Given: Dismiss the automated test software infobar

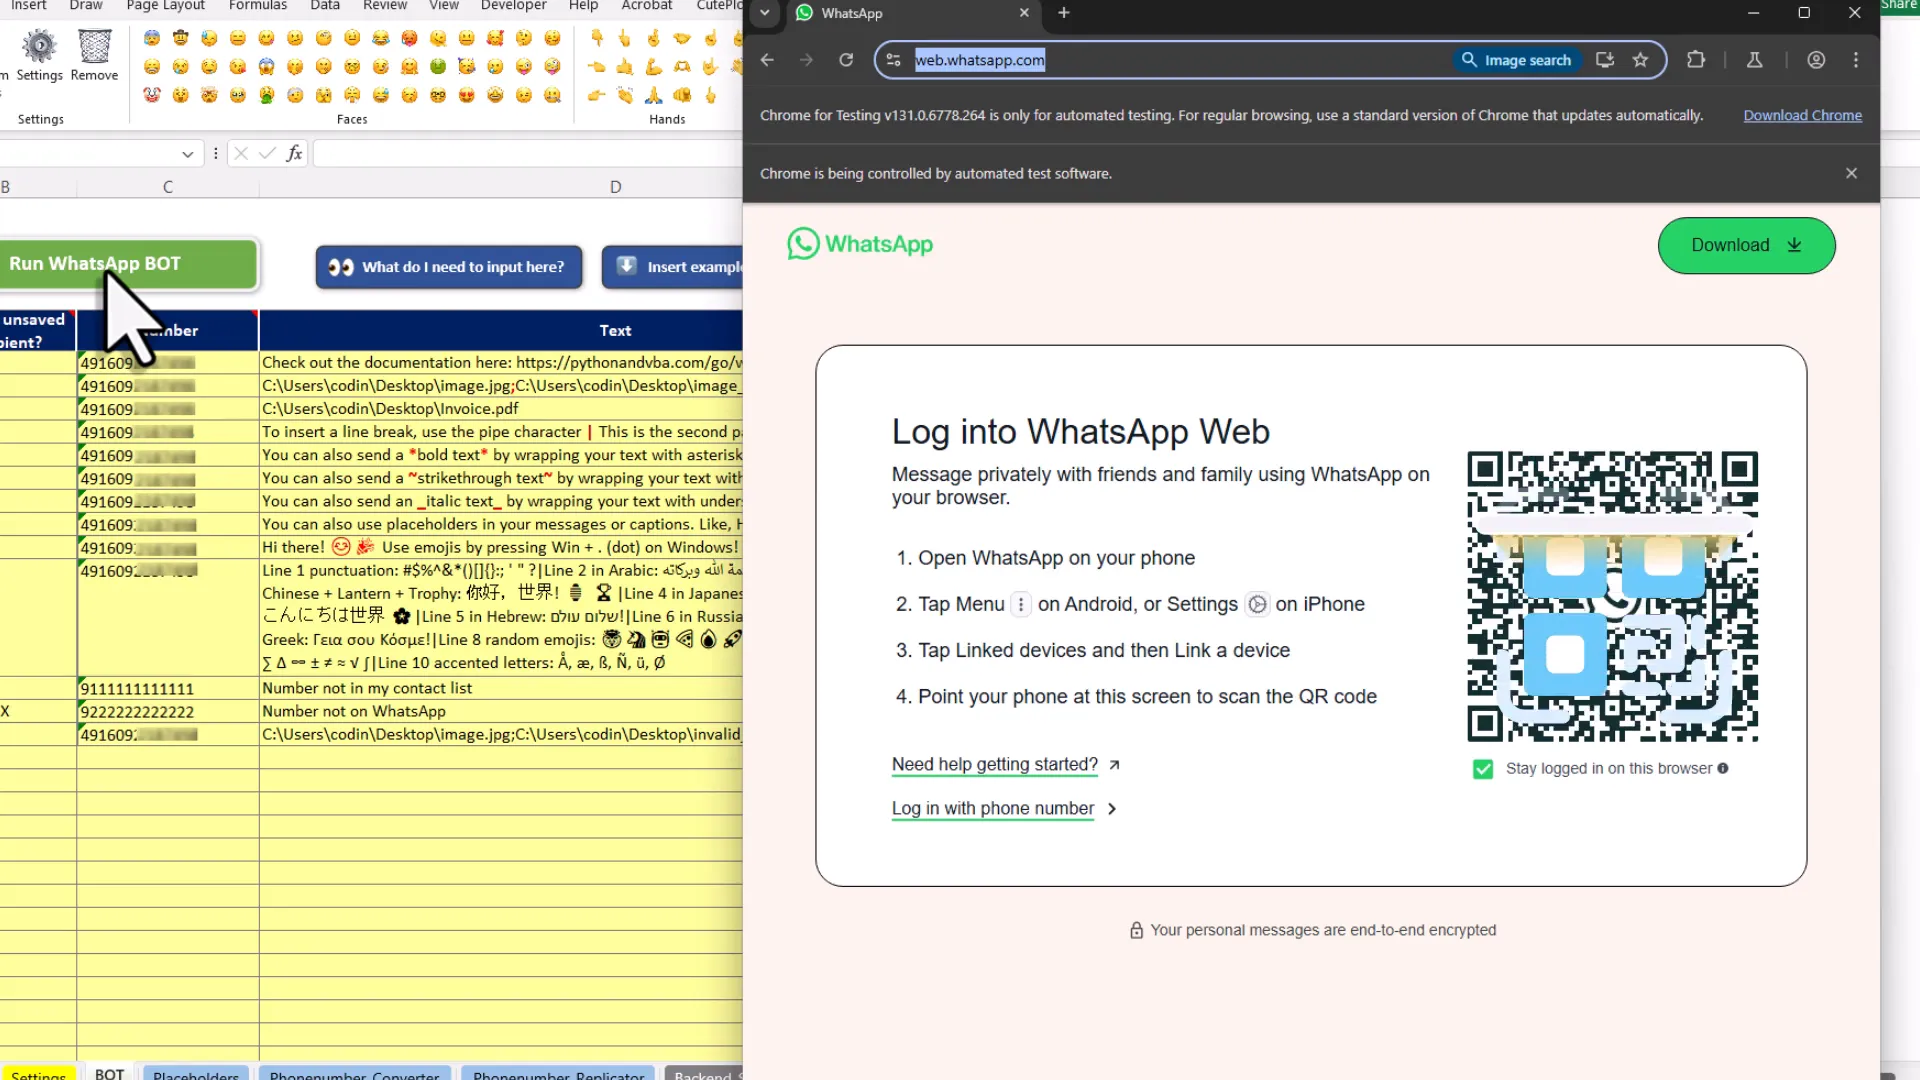Looking at the screenshot, I should click(1851, 173).
